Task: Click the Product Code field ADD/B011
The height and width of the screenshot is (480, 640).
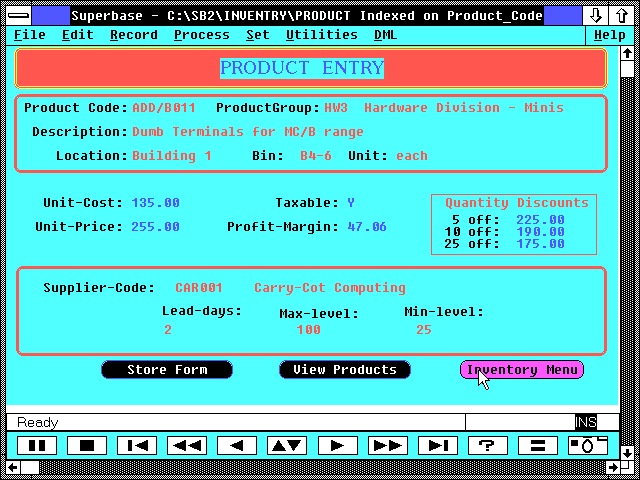Action: (164, 108)
